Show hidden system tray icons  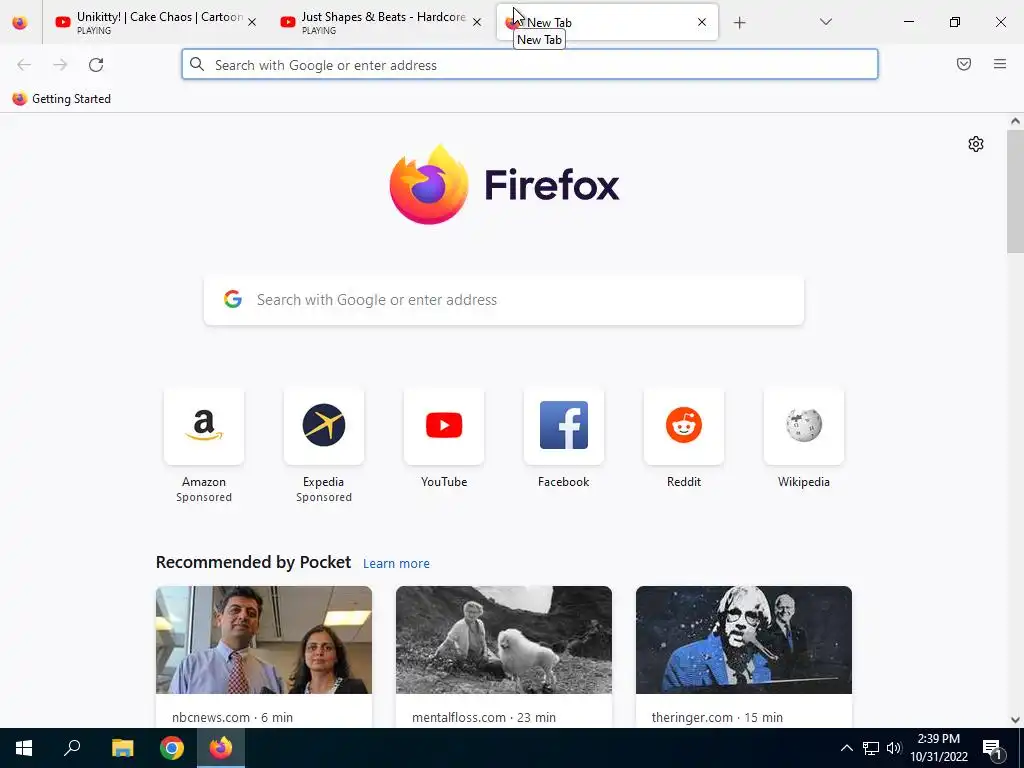click(x=846, y=748)
